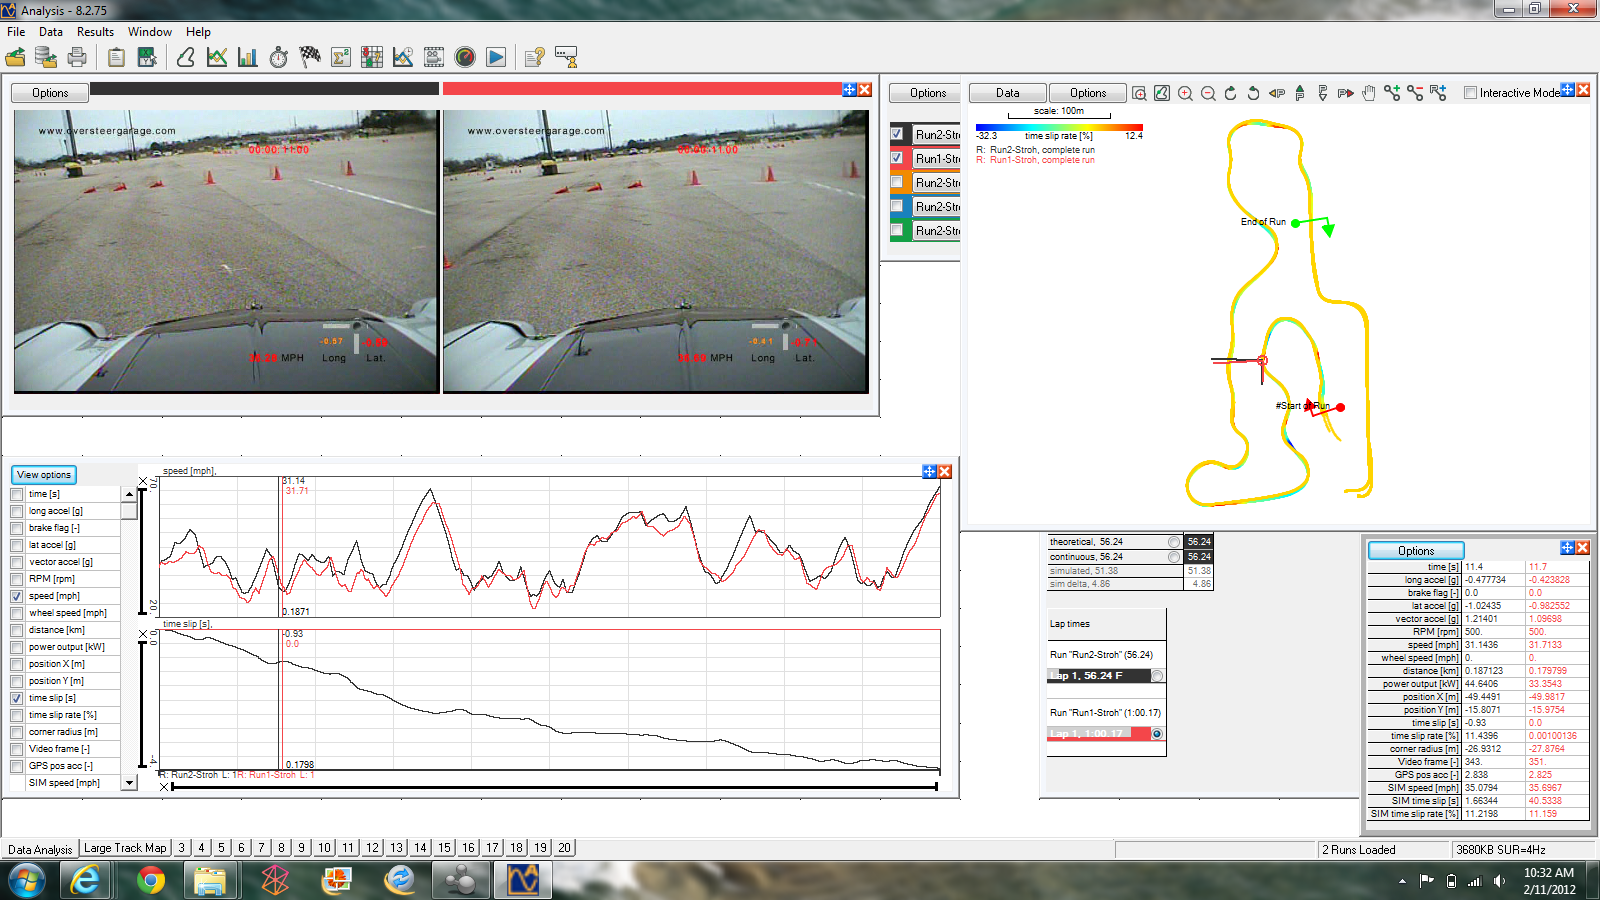
Task: Select the hand pan tool above map
Action: [x=1368, y=93]
